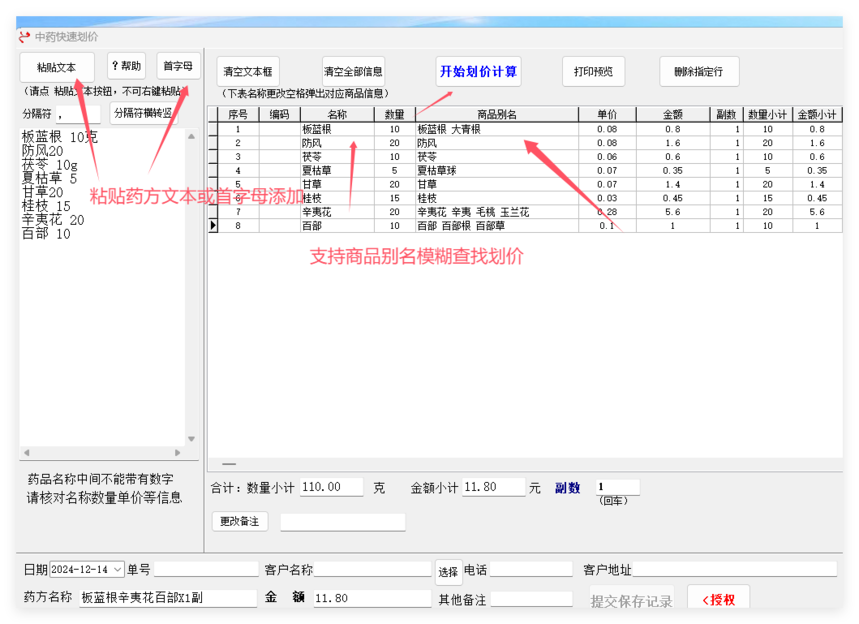Click 清空全部信息 to clear everything
This screenshot has height=624, width=859.
pyautogui.click(x=353, y=72)
